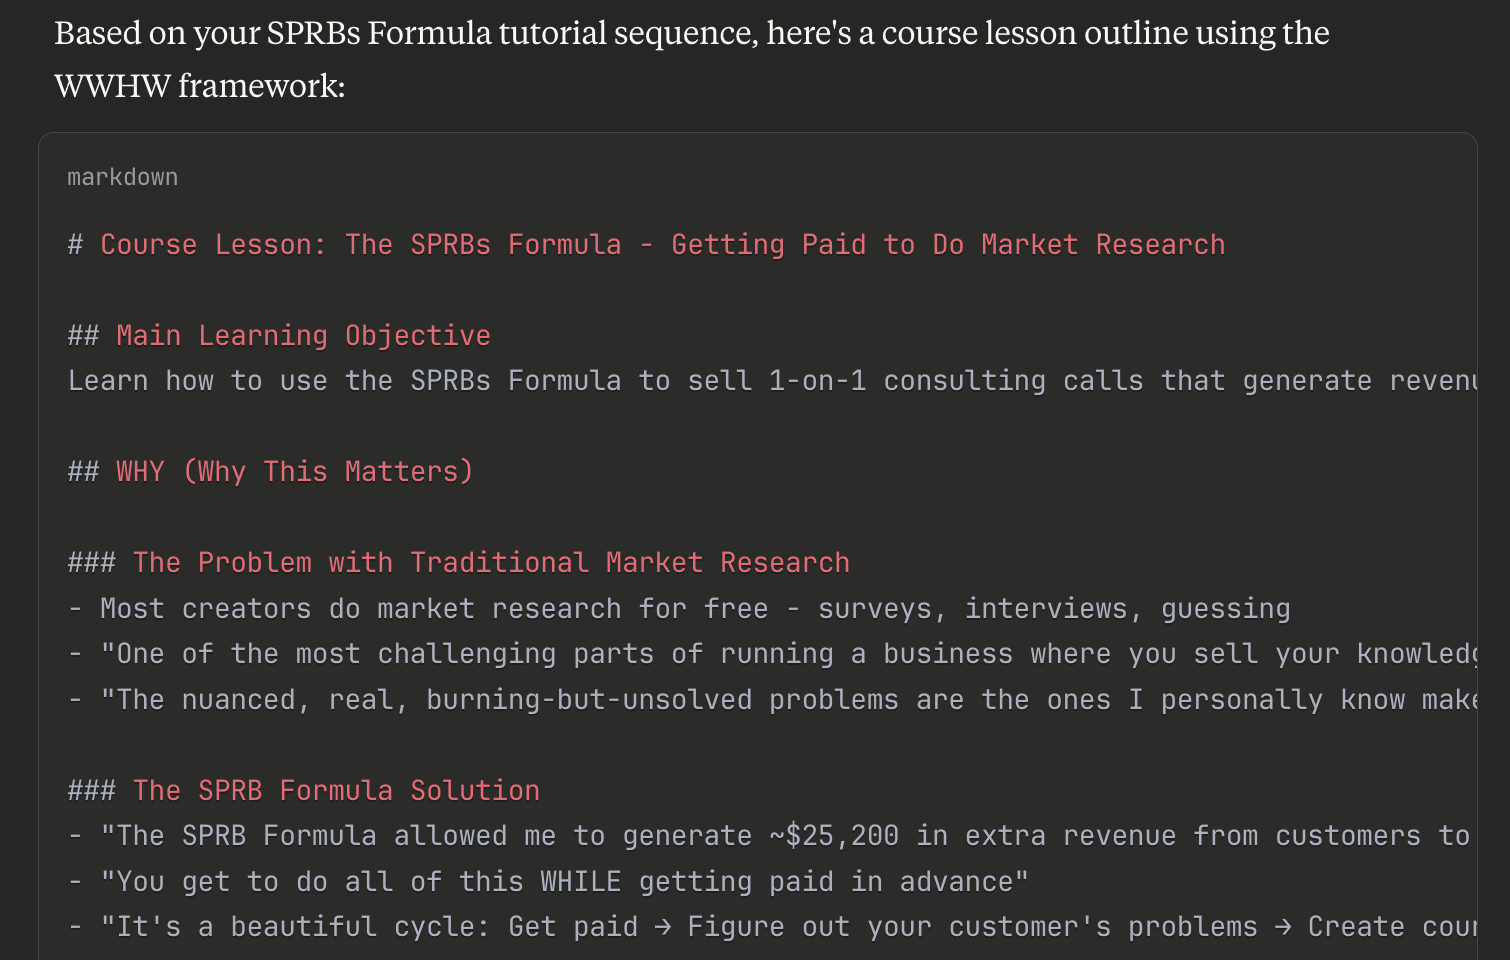Click 'Figure out your customer's problems' phrase
Viewport: 1510px width, 960px height.
pos(972,927)
